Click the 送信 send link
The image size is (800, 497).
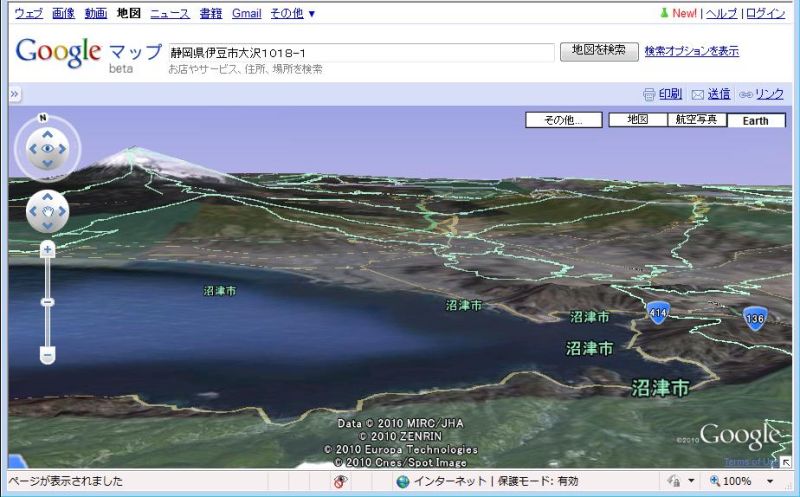719,94
